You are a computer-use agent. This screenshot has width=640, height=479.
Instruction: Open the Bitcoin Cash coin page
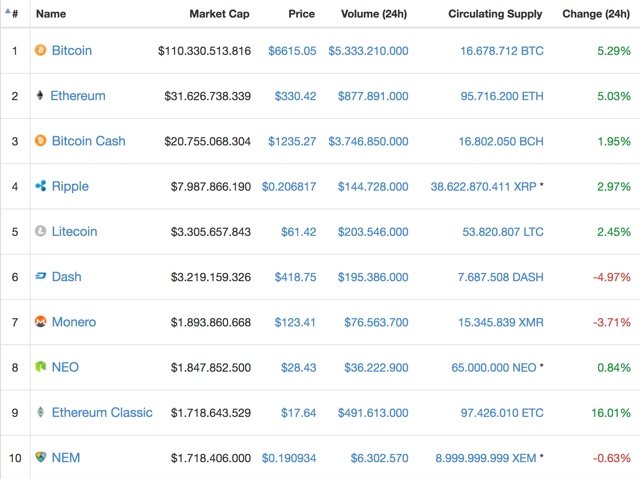[89, 141]
